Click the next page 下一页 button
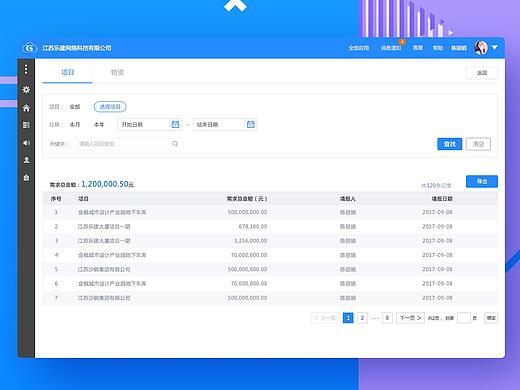The height and width of the screenshot is (390, 520). (x=410, y=318)
